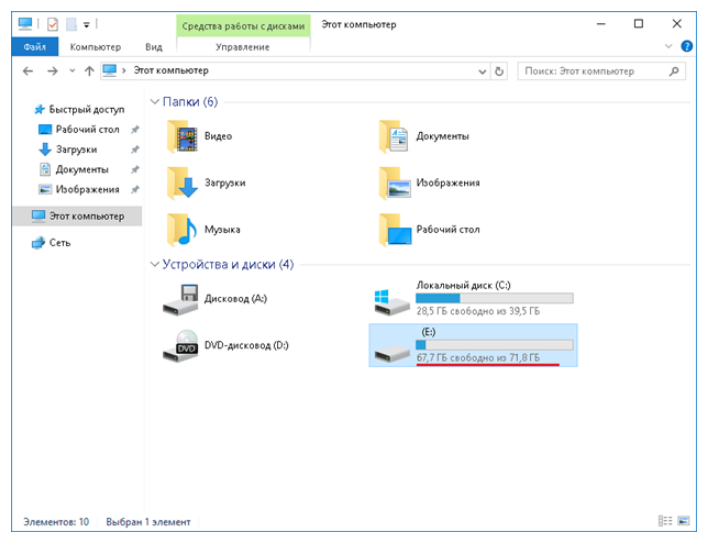Viewport: 703px width, 538px height.
Task: Select Загрузки in quick access
Action: click(76, 149)
